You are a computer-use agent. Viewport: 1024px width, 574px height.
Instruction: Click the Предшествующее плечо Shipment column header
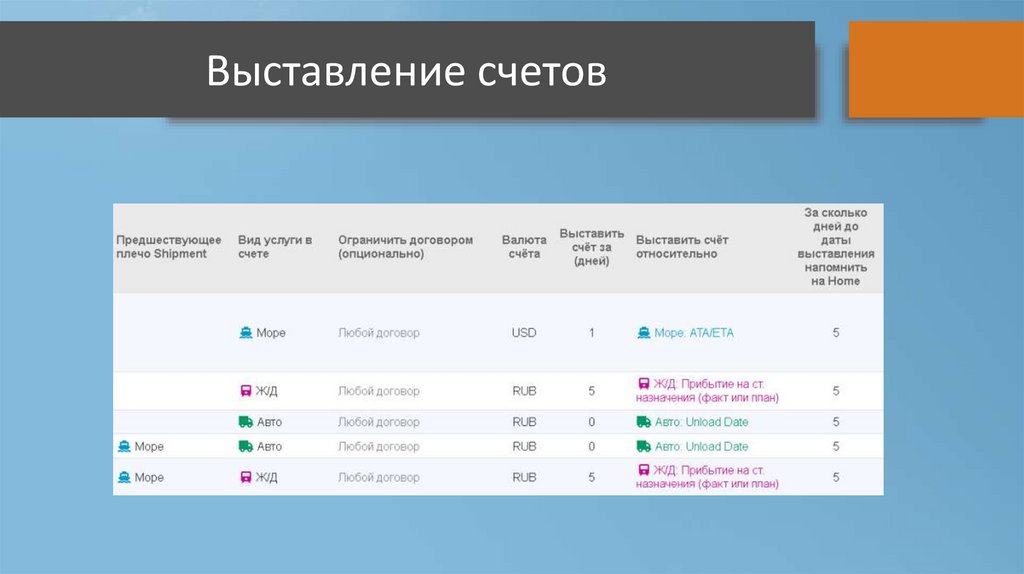[168, 247]
